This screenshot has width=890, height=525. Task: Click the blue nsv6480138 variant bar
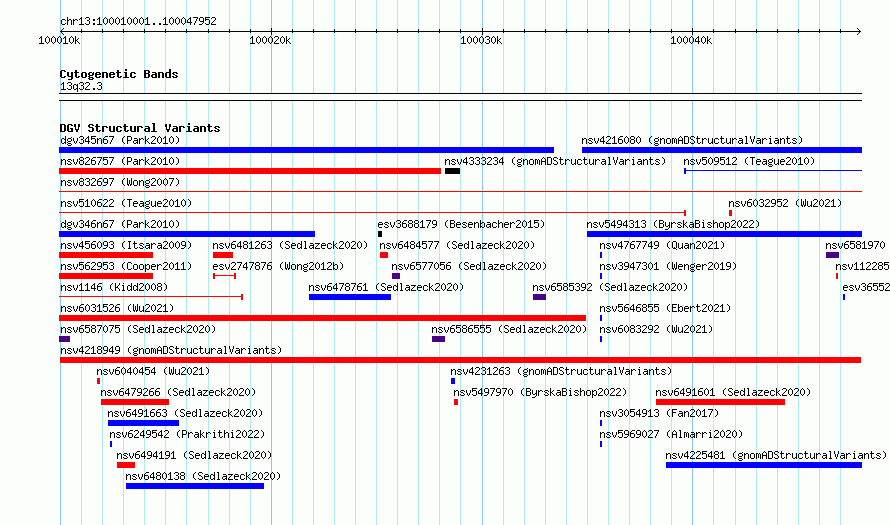[x=195, y=486]
